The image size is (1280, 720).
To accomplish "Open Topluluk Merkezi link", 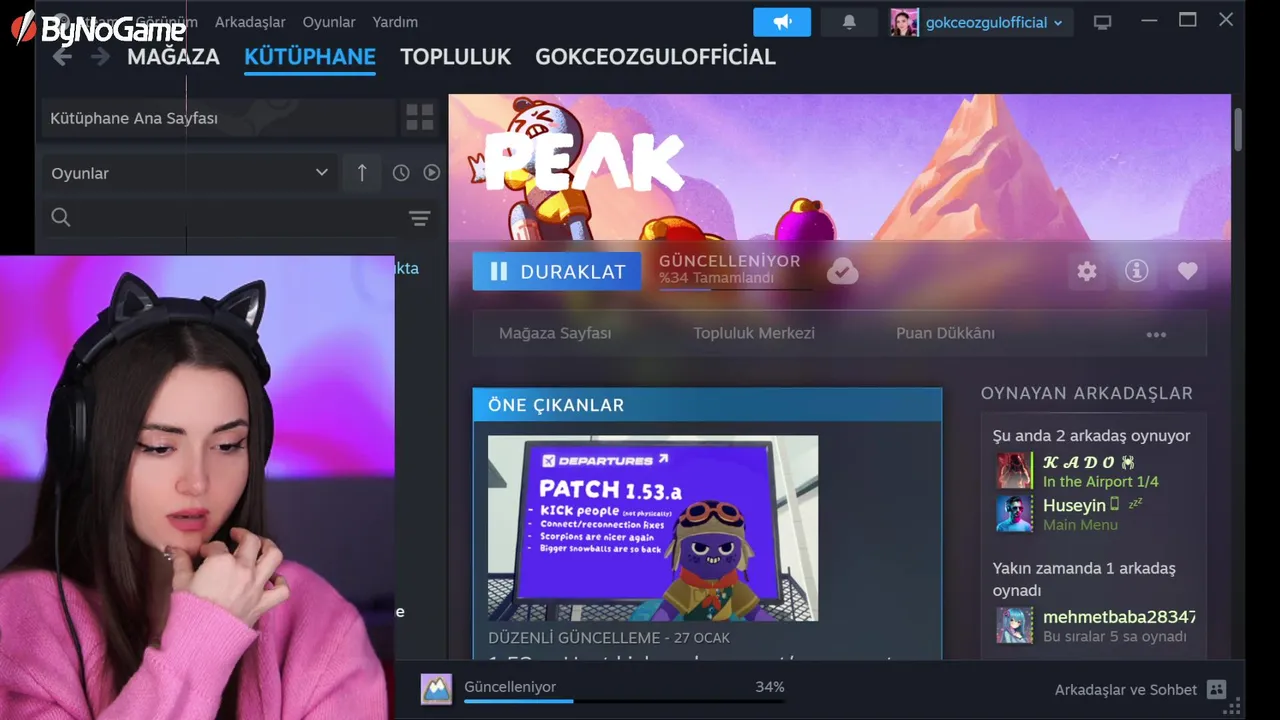I will click(x=754, y=333).
